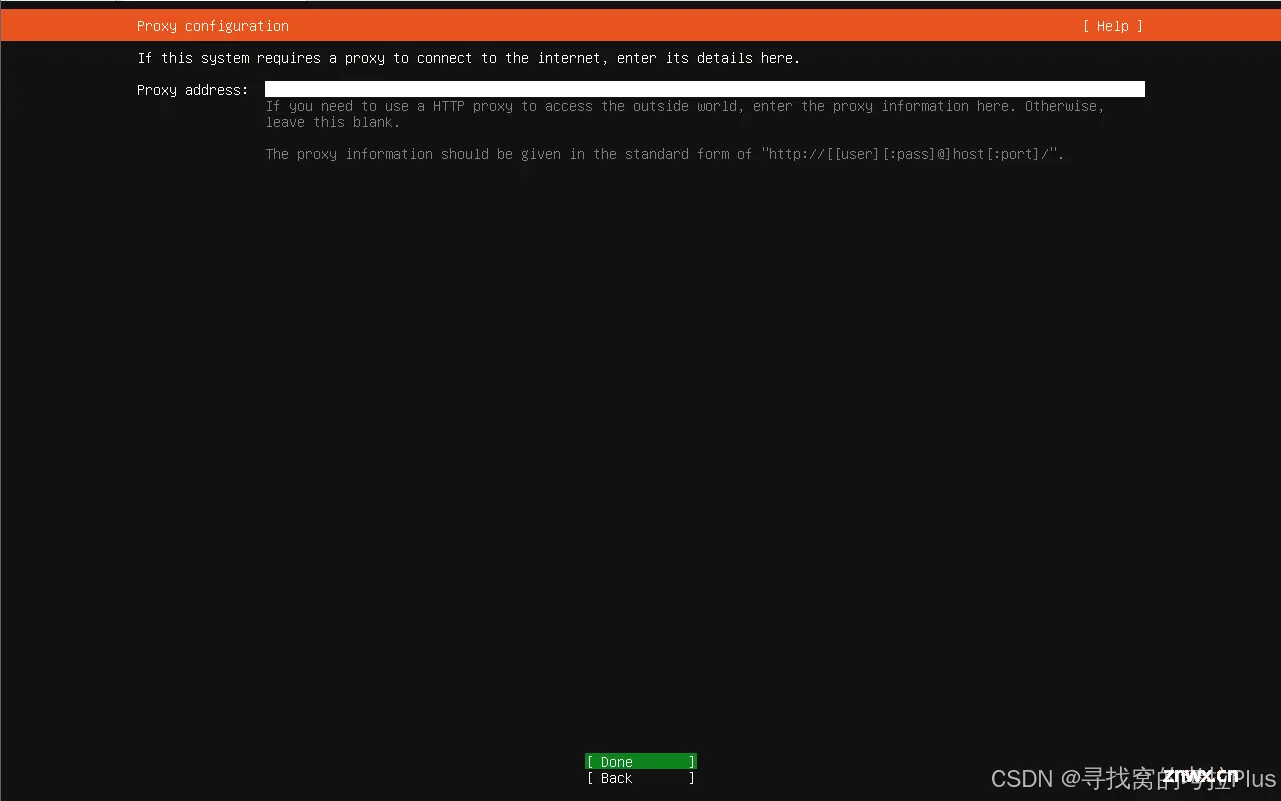This screenshot has width=1281, height=801.
Task: Confirm with the Done button
Action: [x=640, y=762]
